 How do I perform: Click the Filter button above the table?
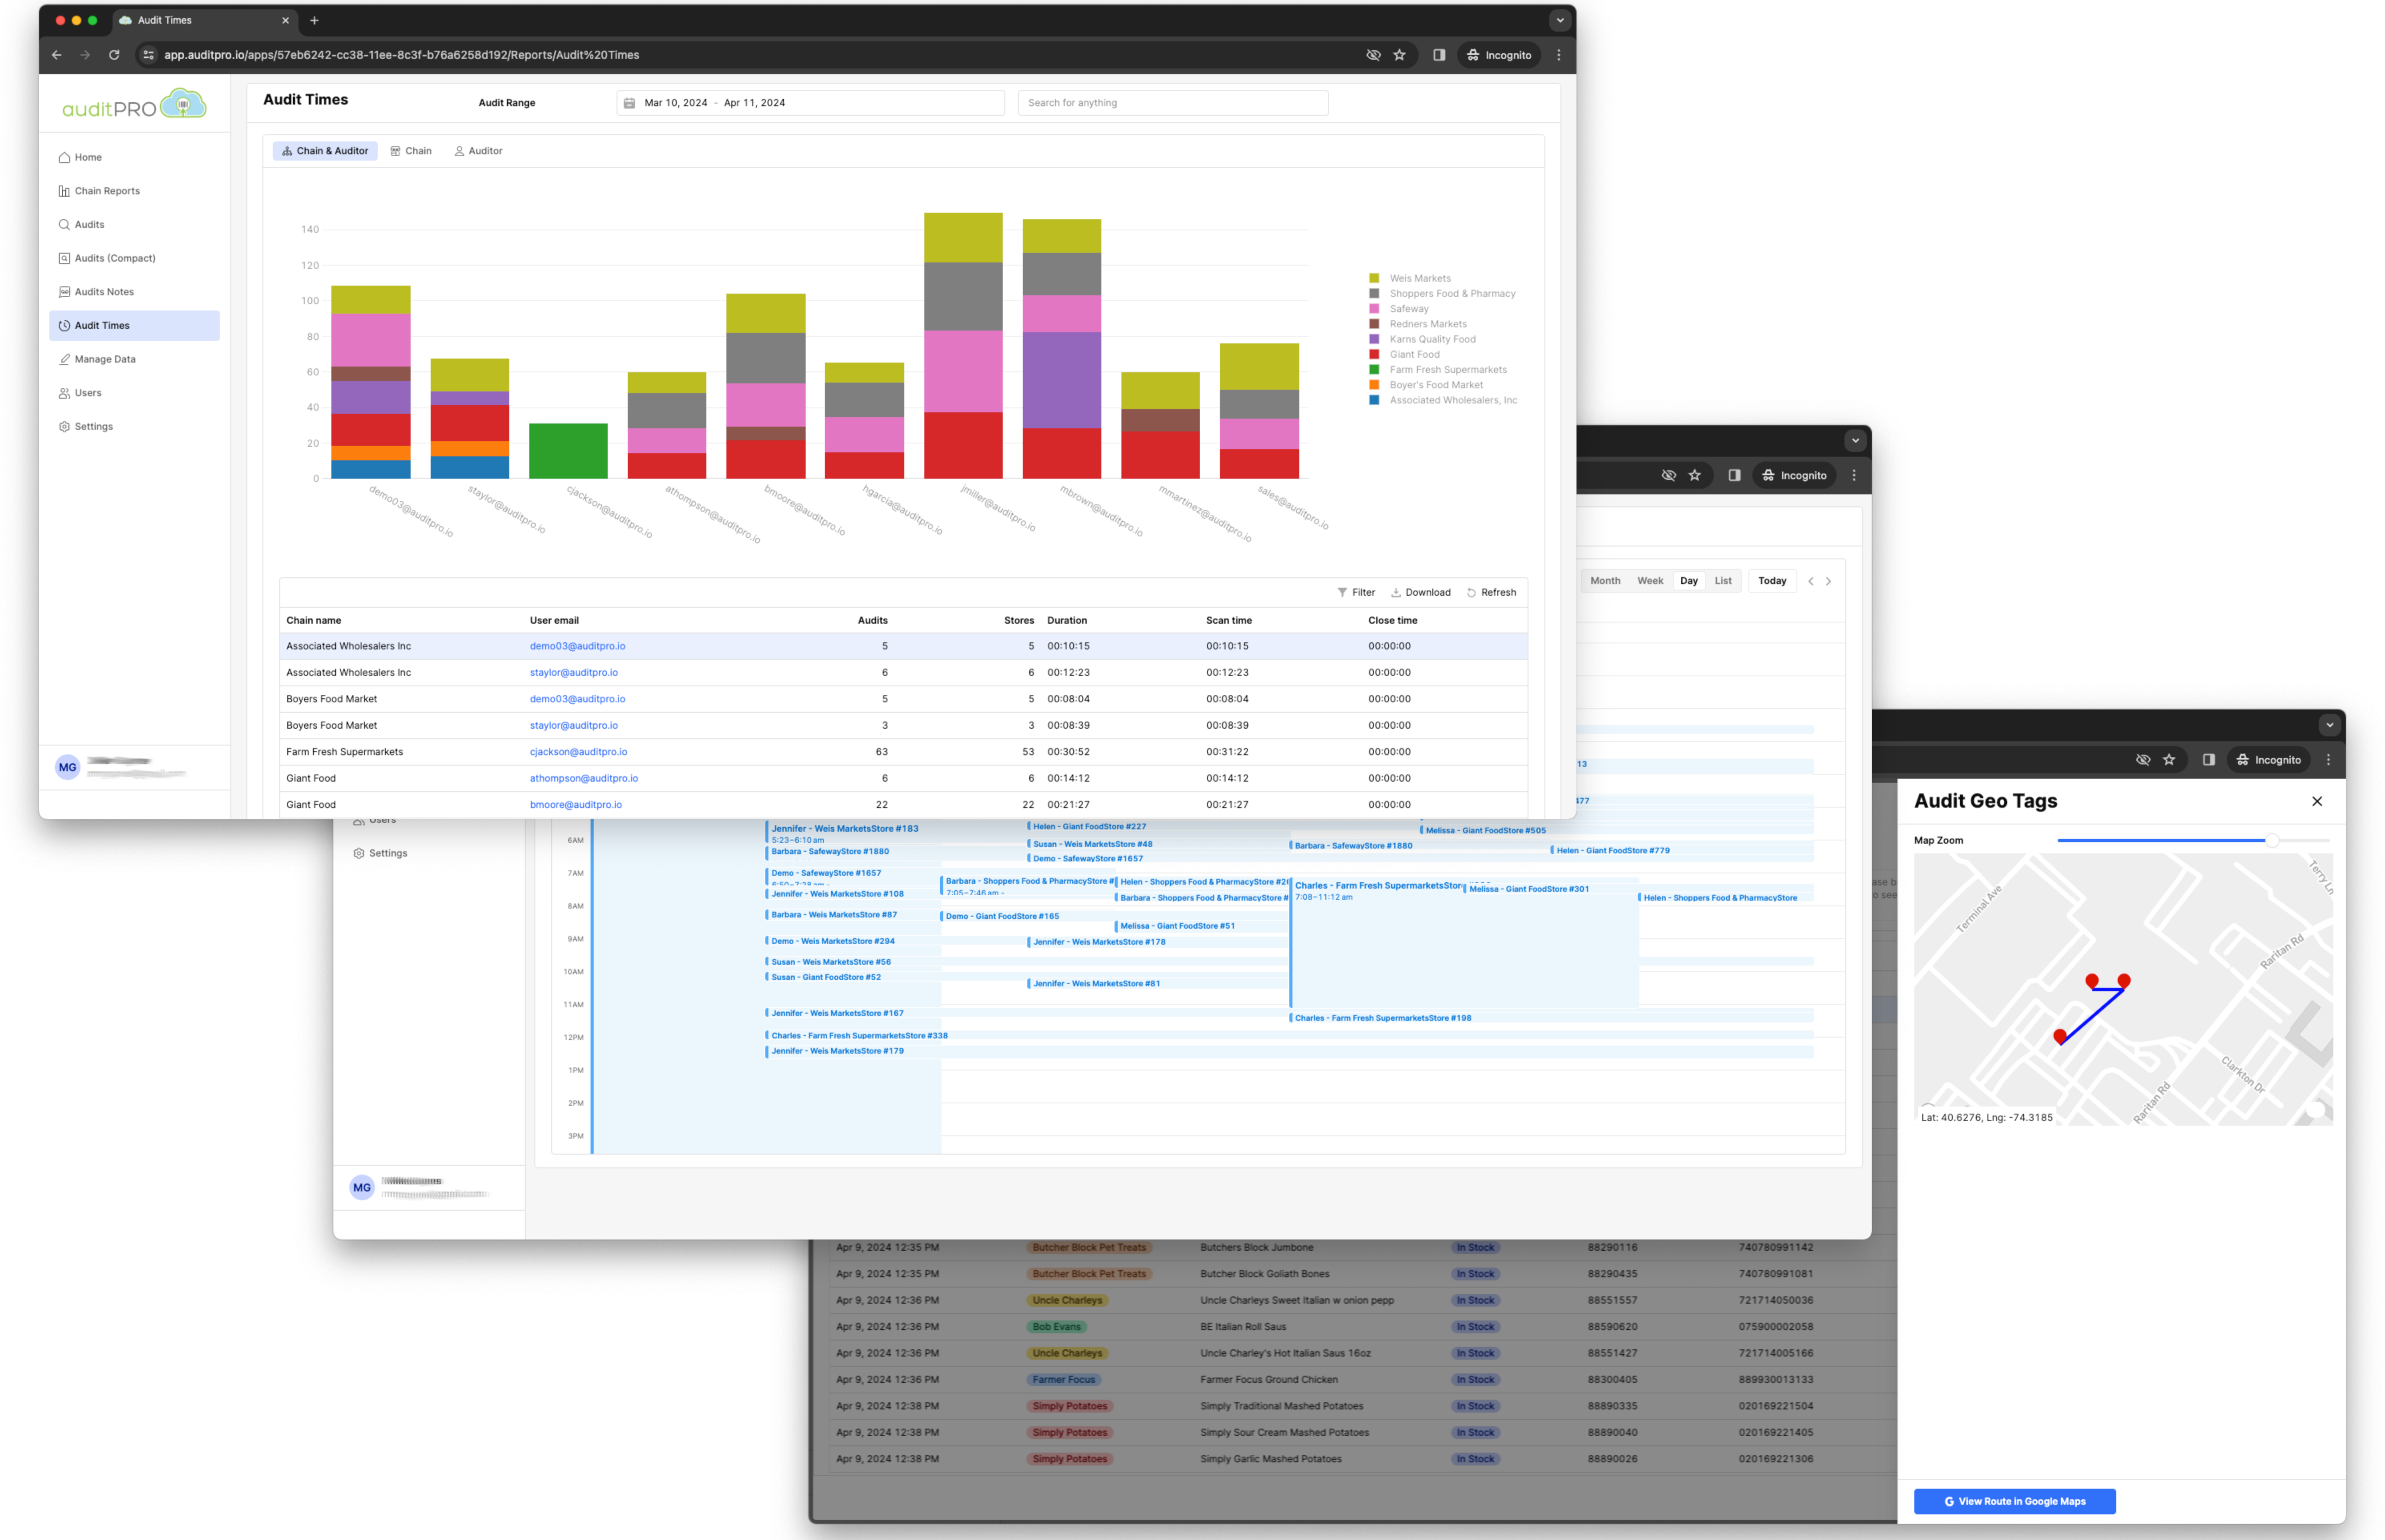[x=1356, y=593]
